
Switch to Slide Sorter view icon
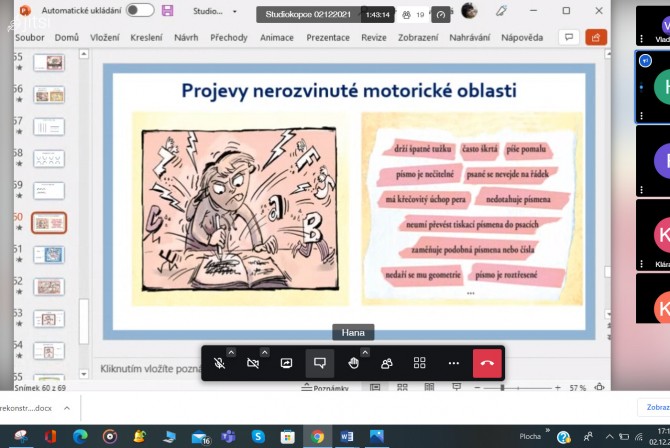click(402, 387)
